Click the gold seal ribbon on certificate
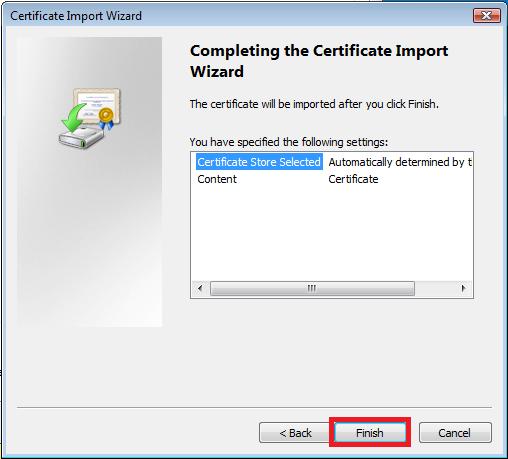The image size is (508, 459). pos(106,118)
